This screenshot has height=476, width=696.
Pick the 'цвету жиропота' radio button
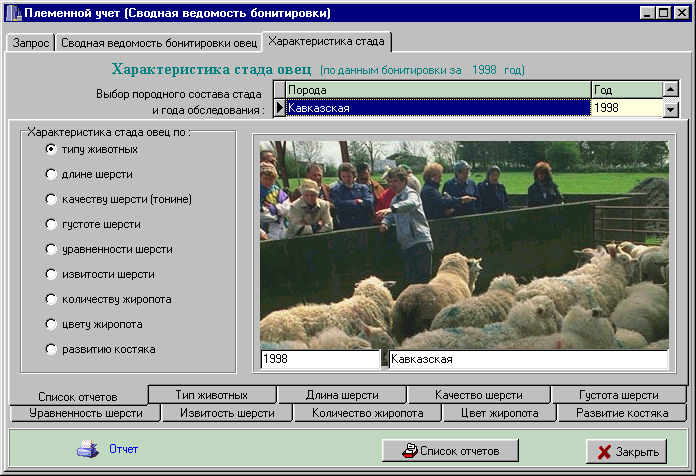coord(50,324)
